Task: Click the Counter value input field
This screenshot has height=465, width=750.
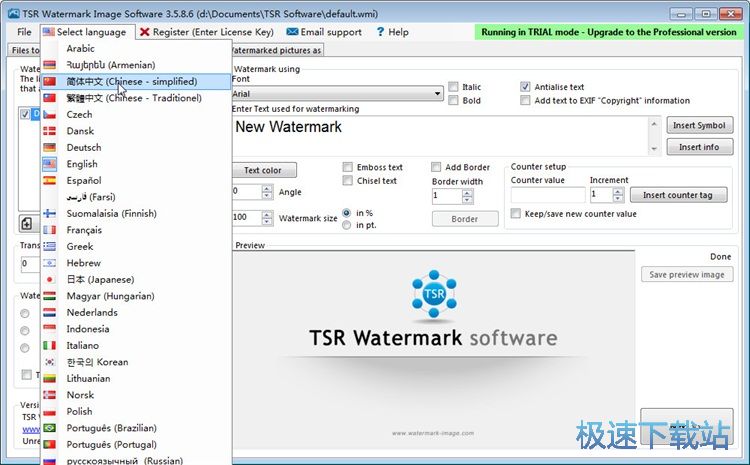Action: tap(548, 195)
